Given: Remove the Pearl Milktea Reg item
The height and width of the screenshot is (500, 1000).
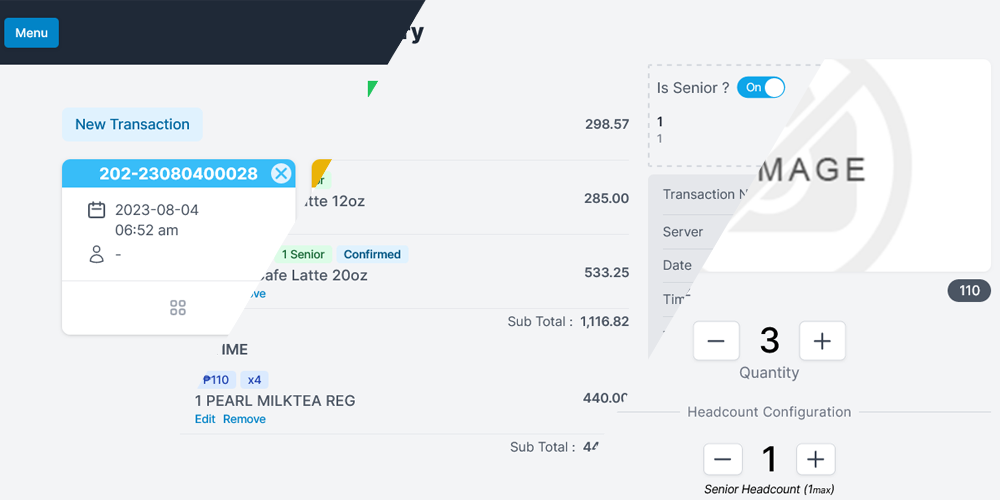Looking at the screenshot, I should (x=244, y=419).
